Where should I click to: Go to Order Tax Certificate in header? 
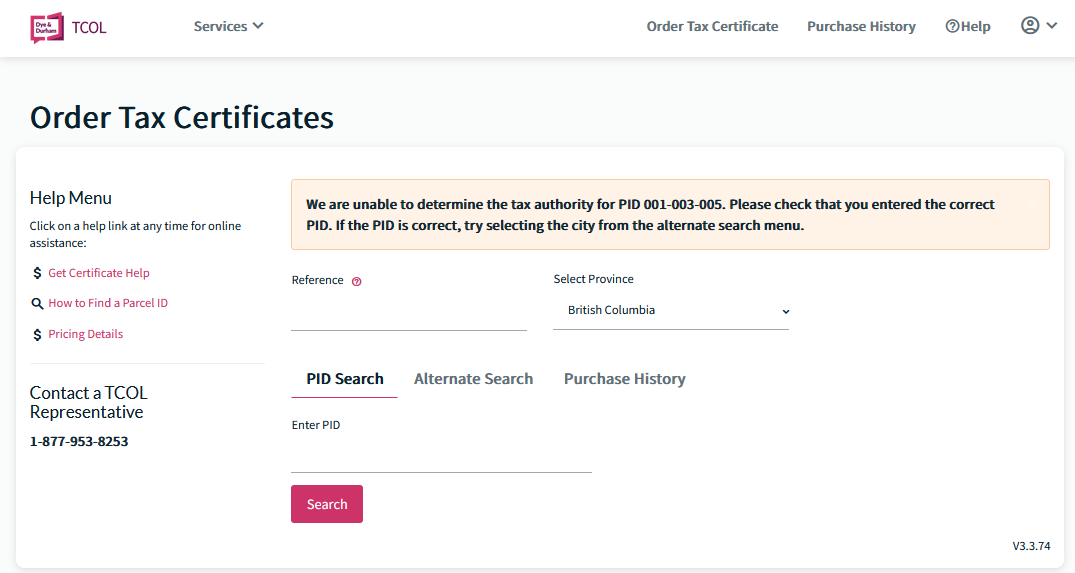712,26
